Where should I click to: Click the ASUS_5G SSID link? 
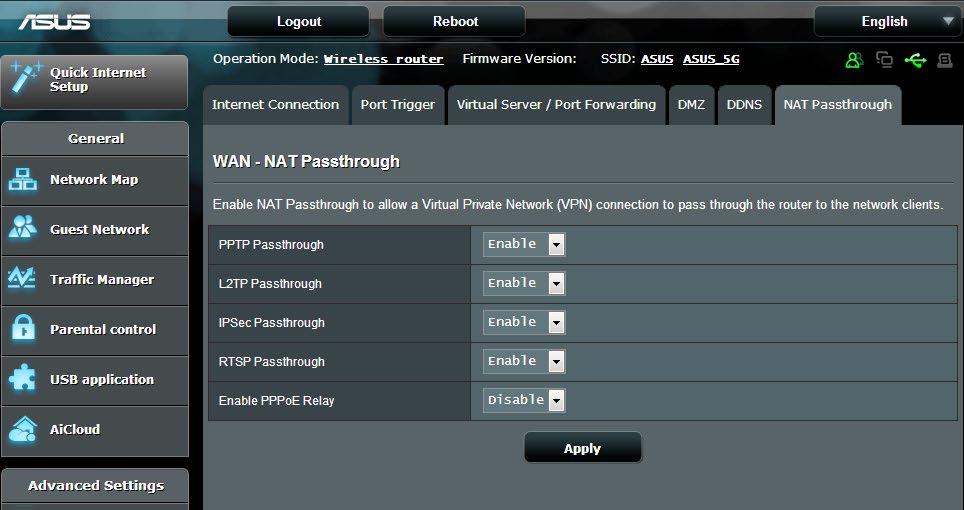coord(711,59)
